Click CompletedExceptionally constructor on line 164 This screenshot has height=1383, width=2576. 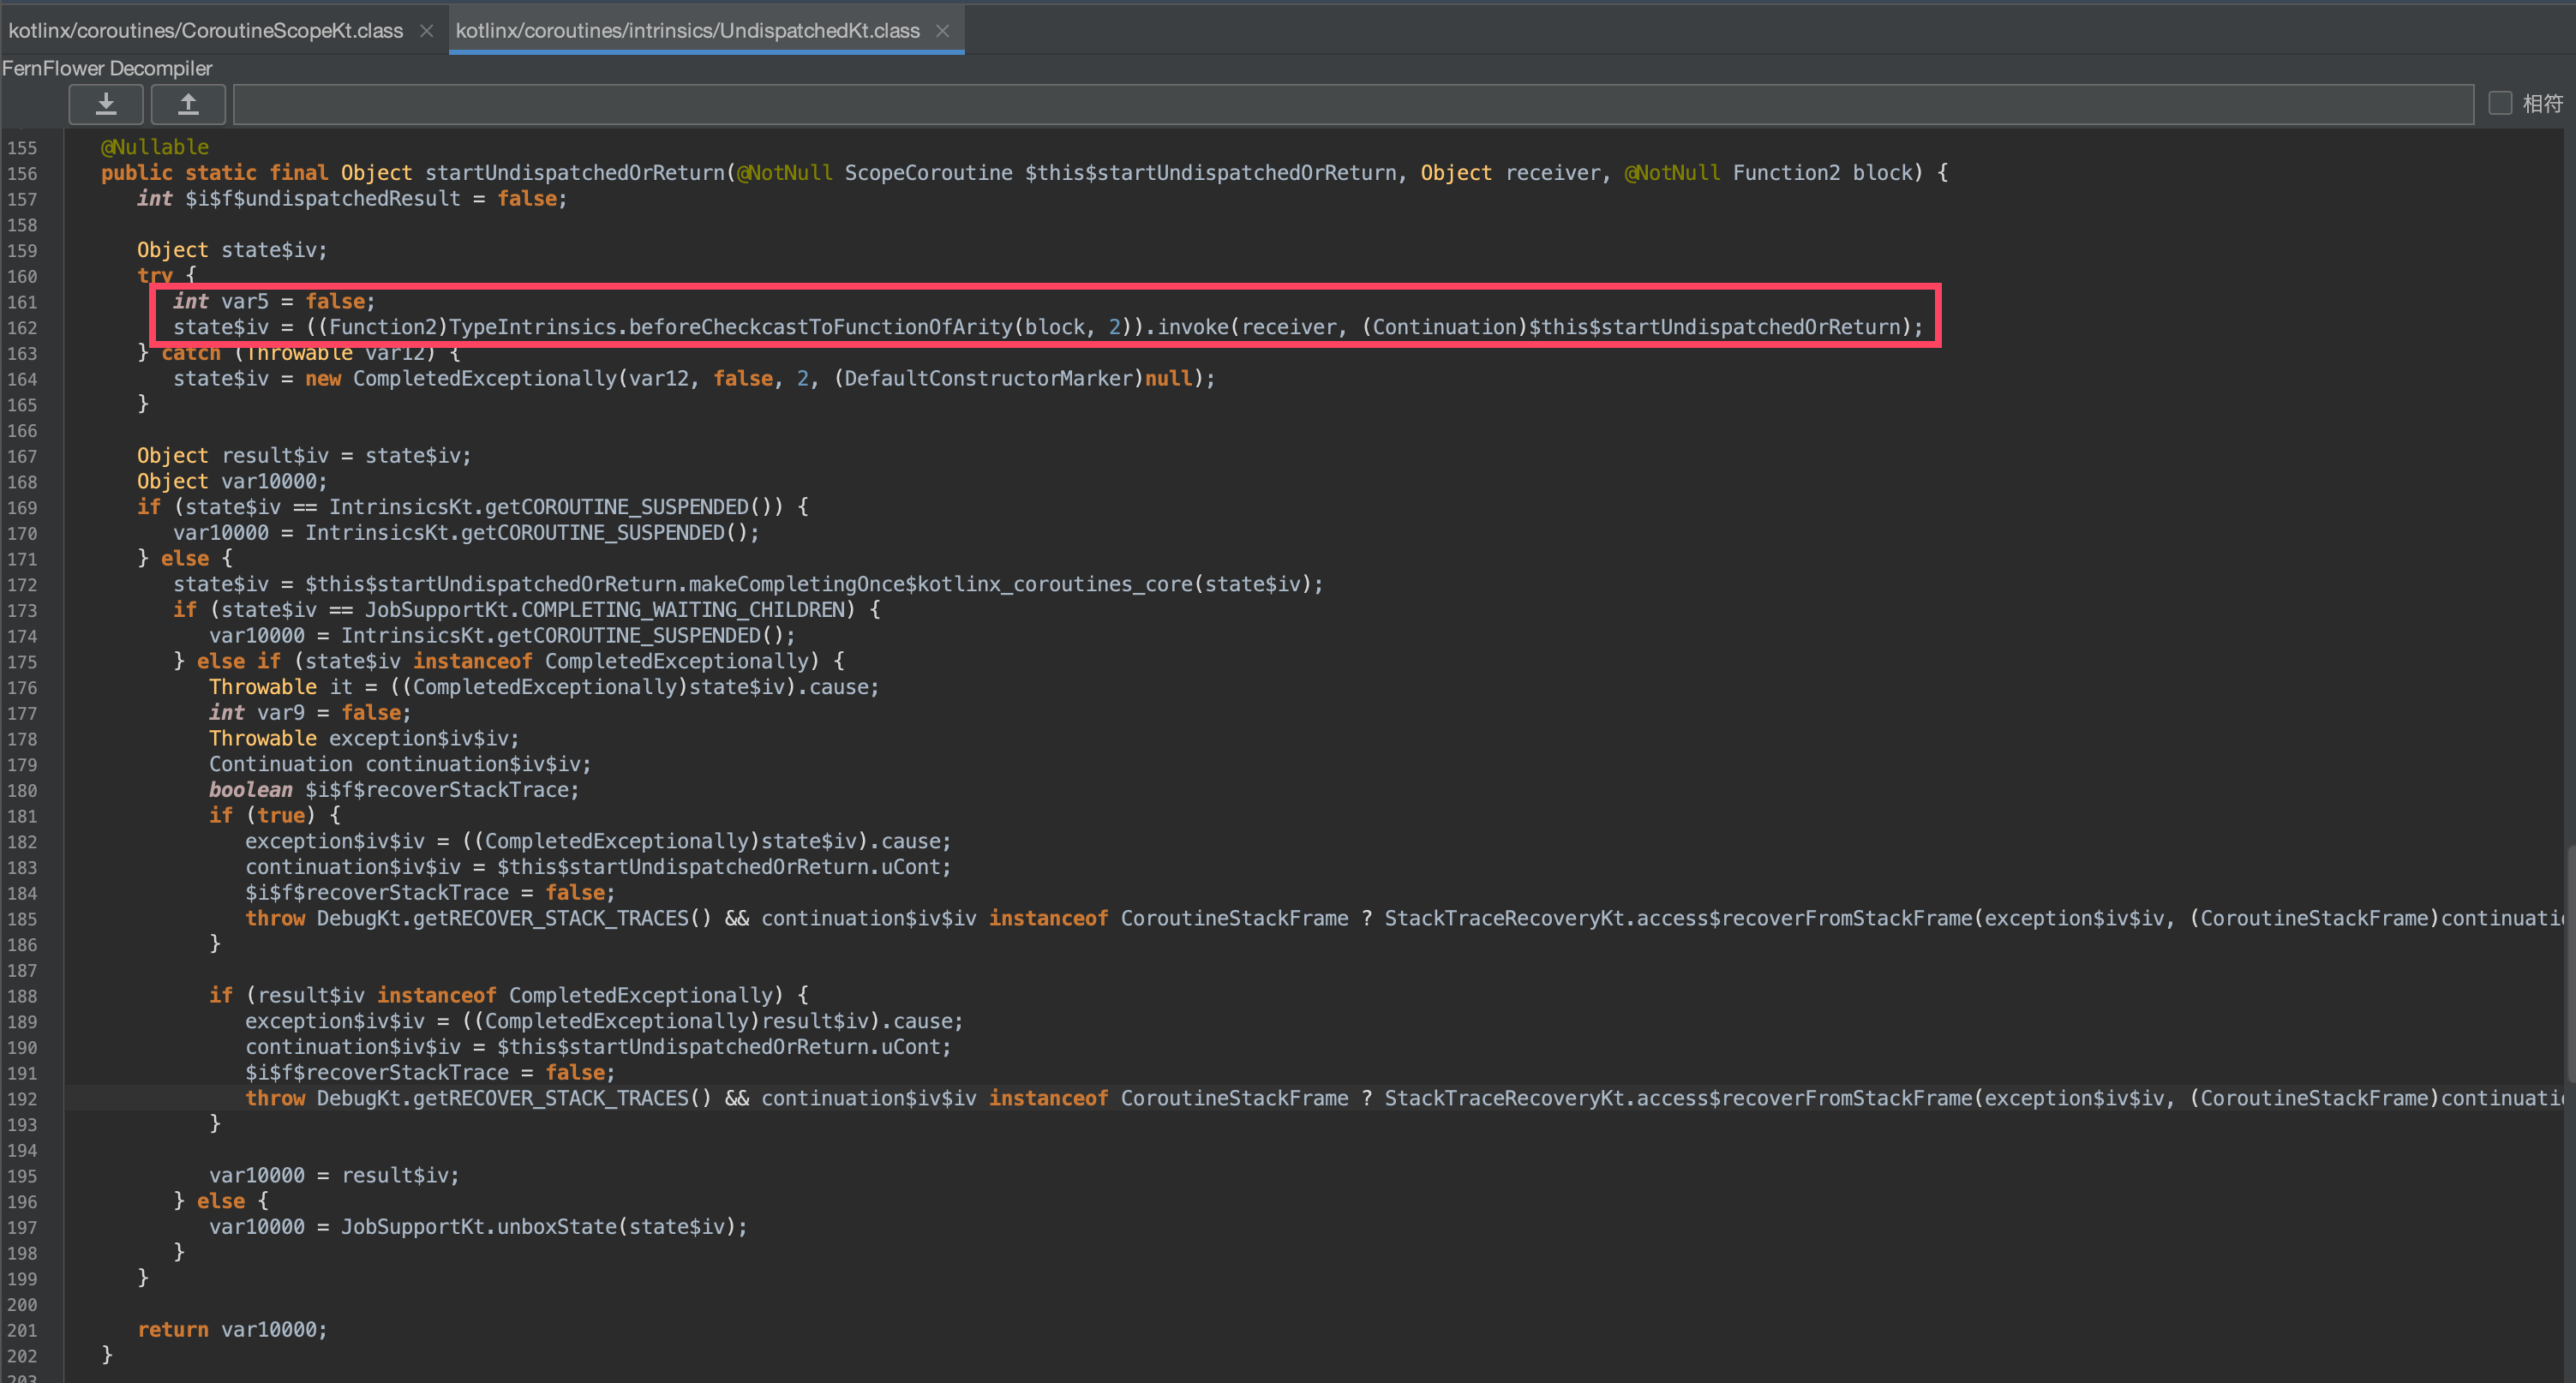(x=484, y=379)
